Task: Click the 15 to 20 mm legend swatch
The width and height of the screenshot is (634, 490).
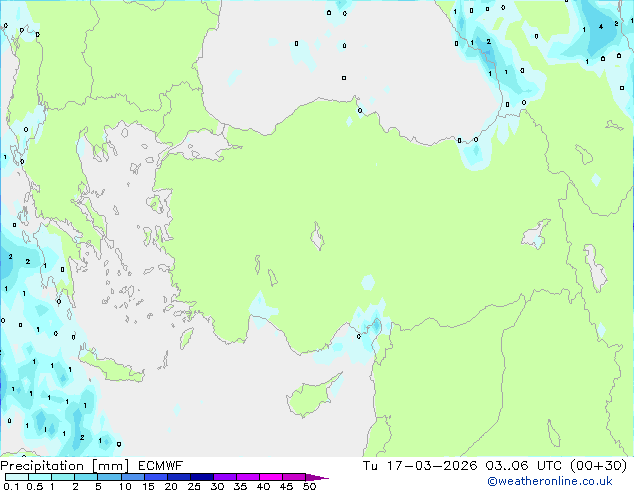Action: click(x=155, y=477)
